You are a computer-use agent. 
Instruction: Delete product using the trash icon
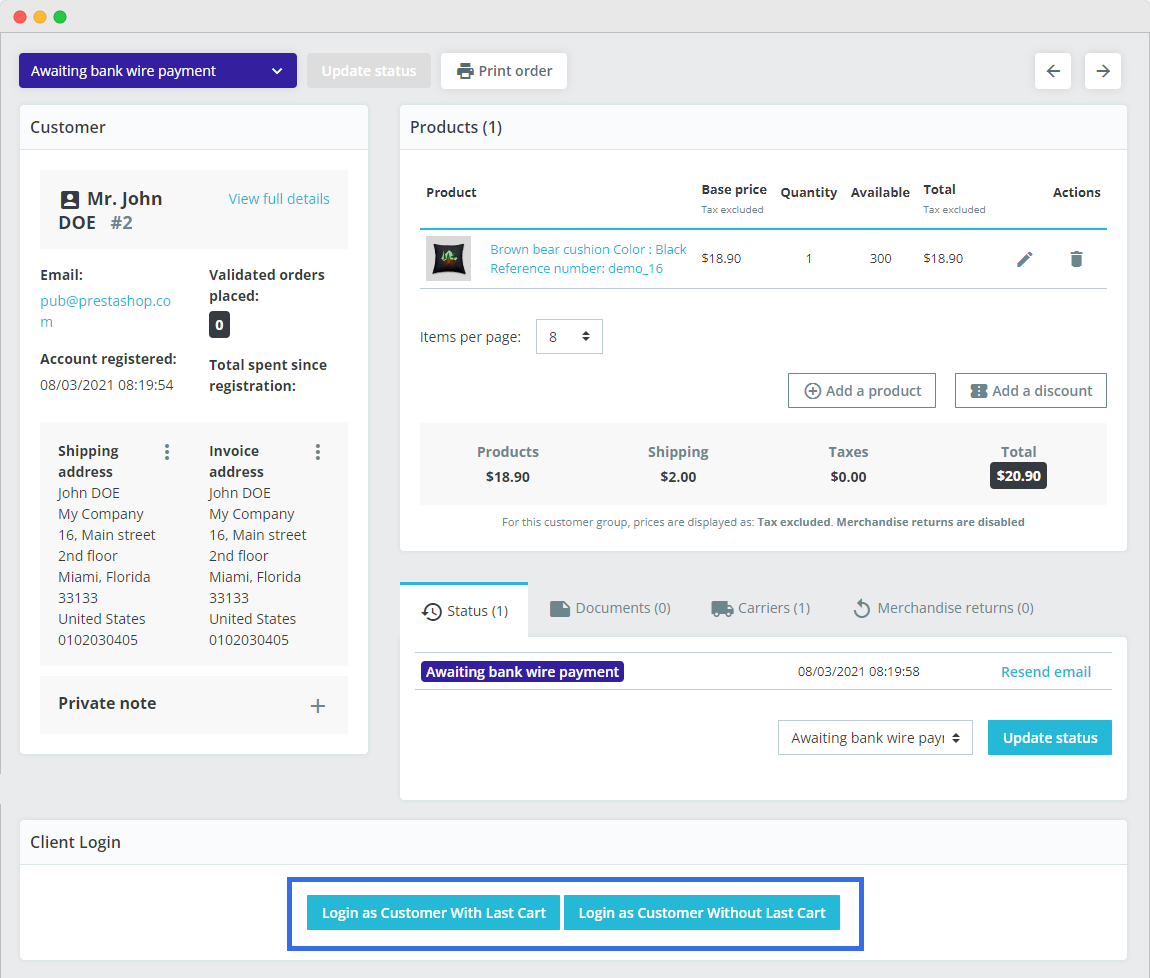[x=1076, y=259]
